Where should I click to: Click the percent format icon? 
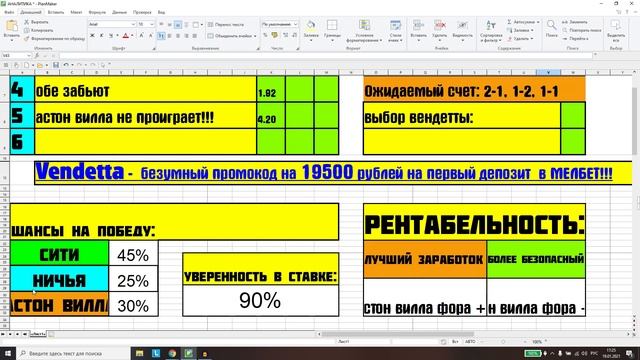[265, 36]
